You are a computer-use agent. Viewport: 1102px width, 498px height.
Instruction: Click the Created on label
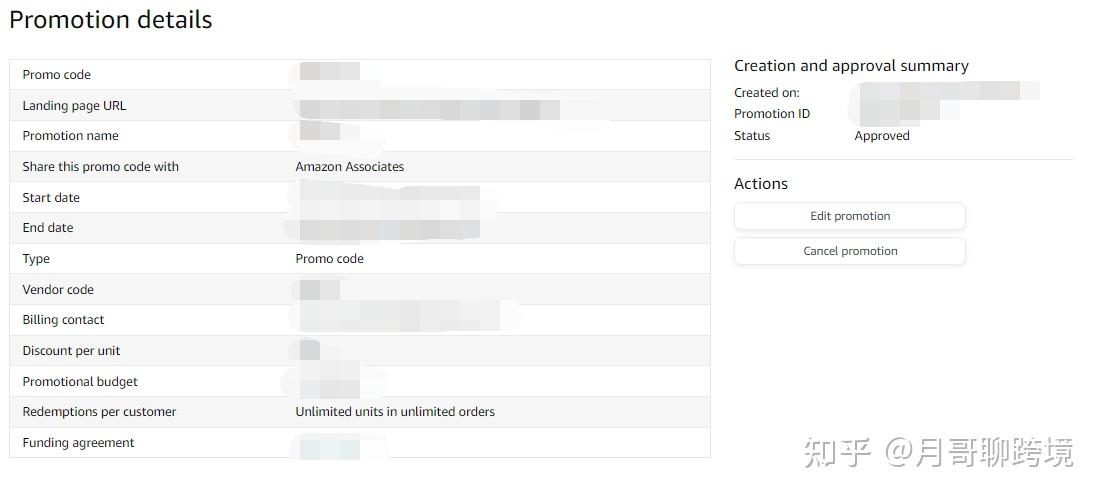[767, 93]
